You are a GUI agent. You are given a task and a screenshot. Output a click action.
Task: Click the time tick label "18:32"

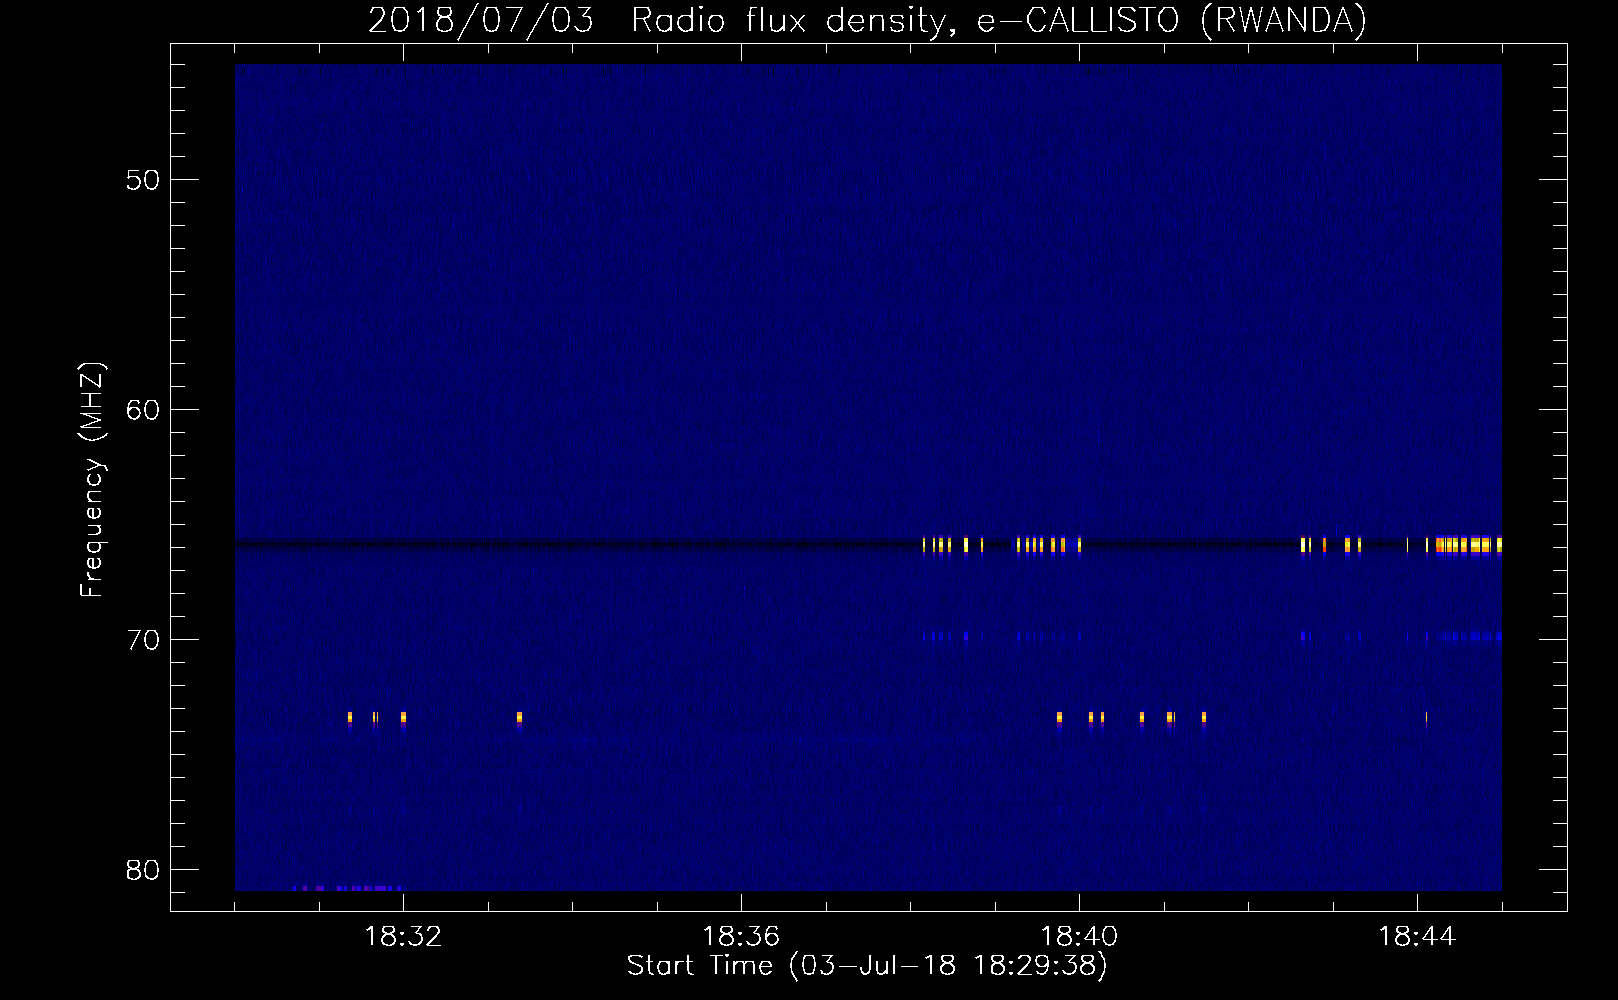pos(403,937)
